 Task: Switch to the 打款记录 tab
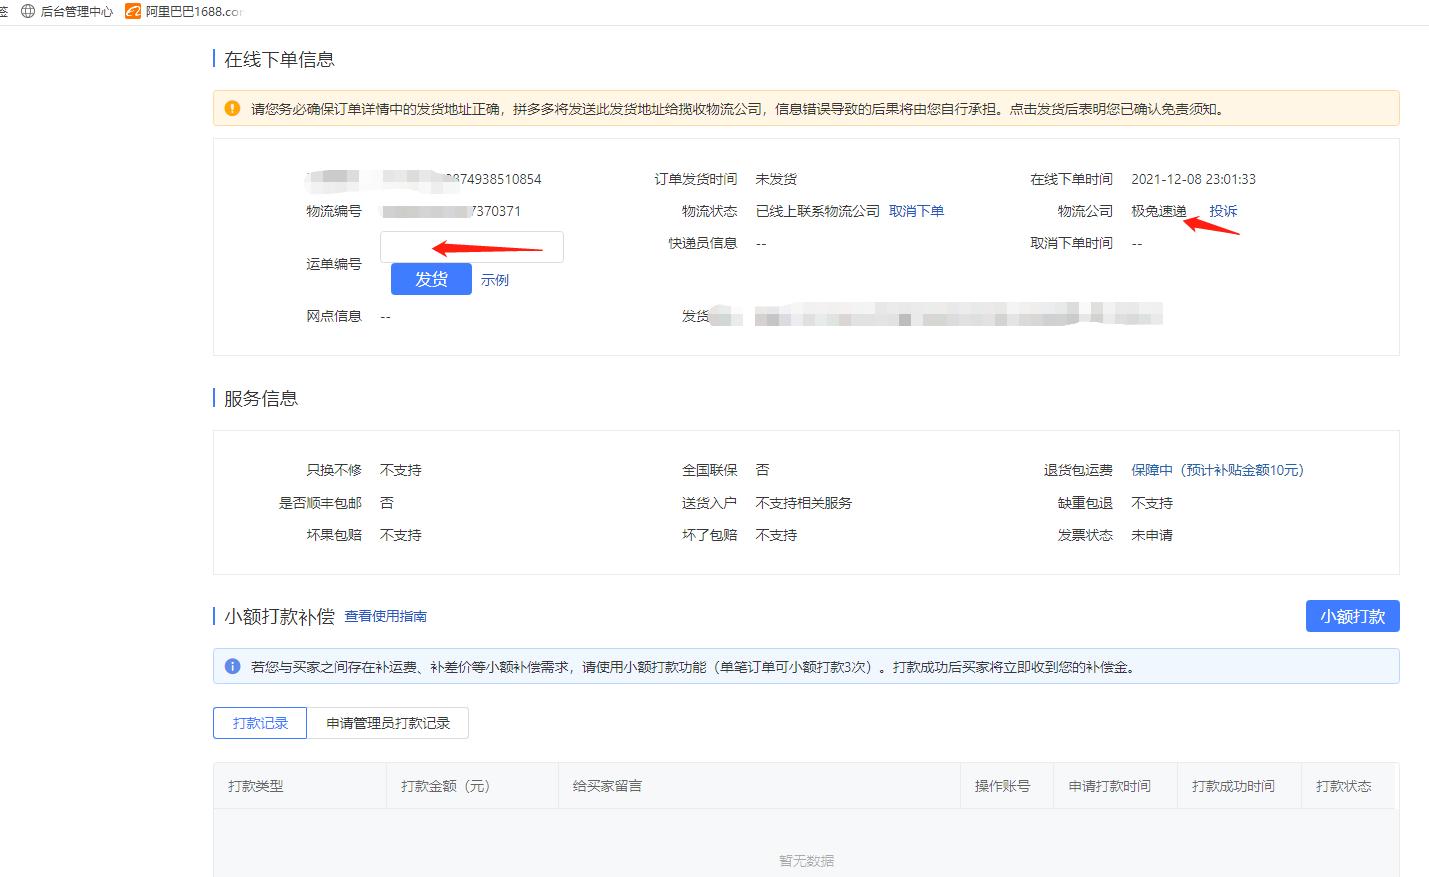point(259,722)
